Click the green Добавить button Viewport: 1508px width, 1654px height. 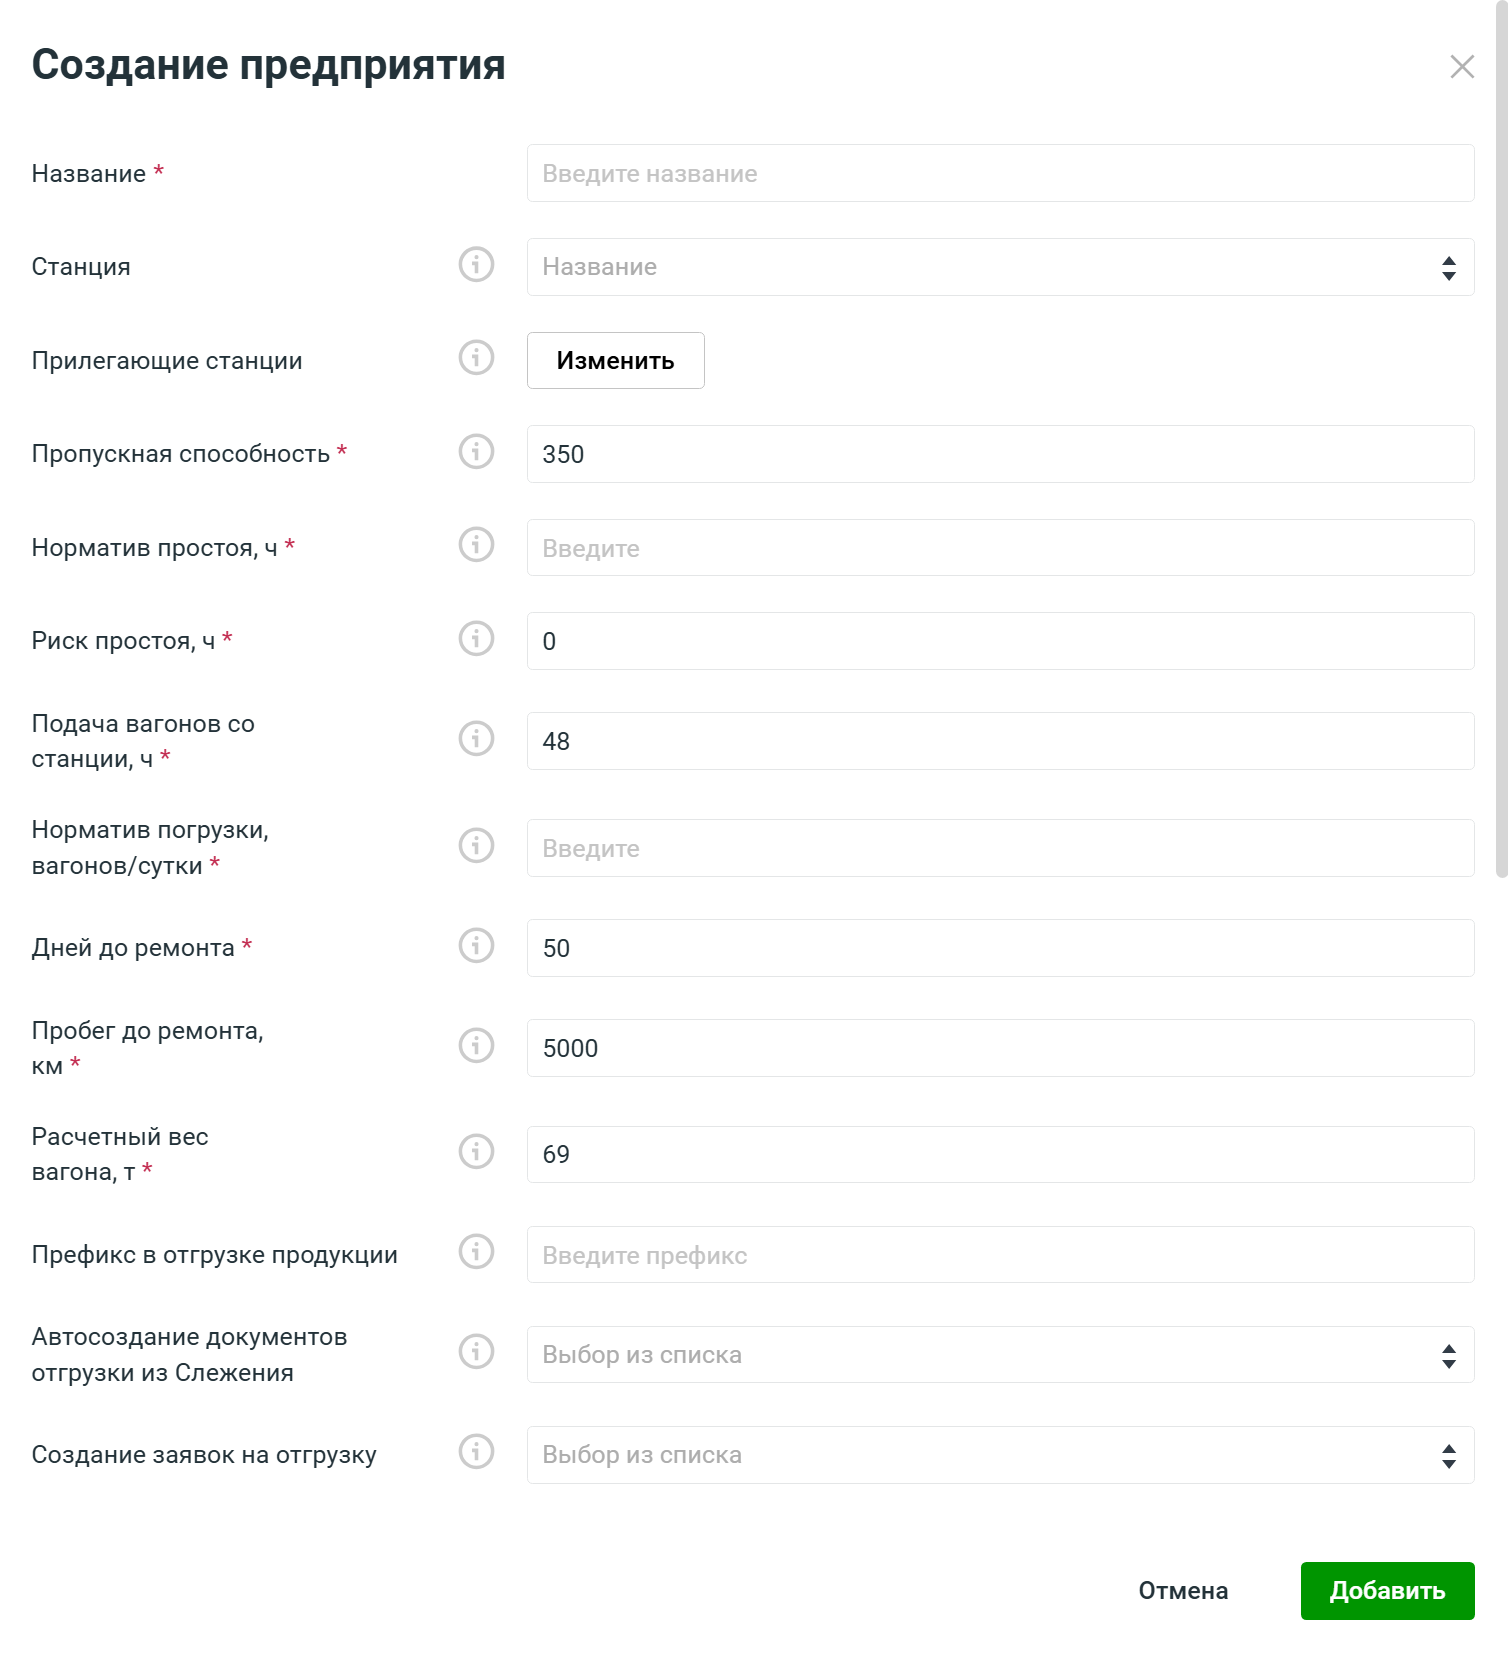point(1387,1591)
